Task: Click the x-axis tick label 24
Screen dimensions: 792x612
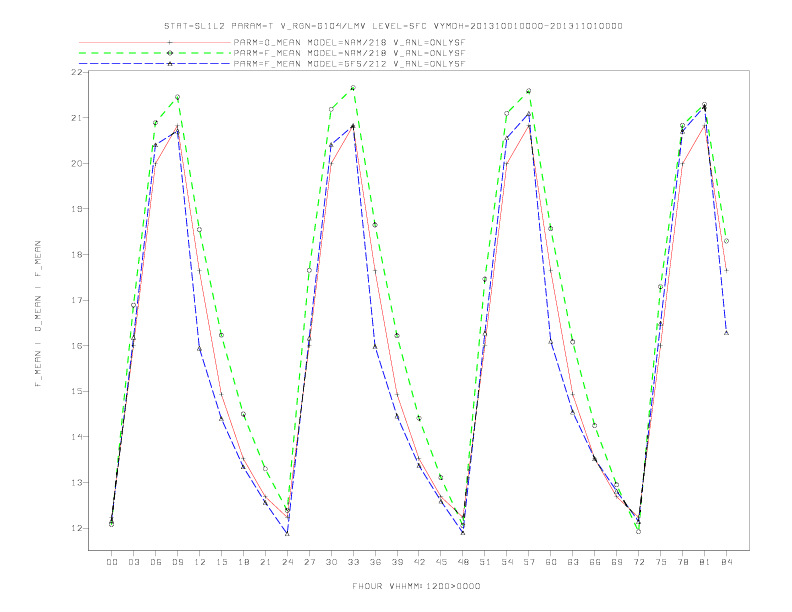Action: [287, 562]
